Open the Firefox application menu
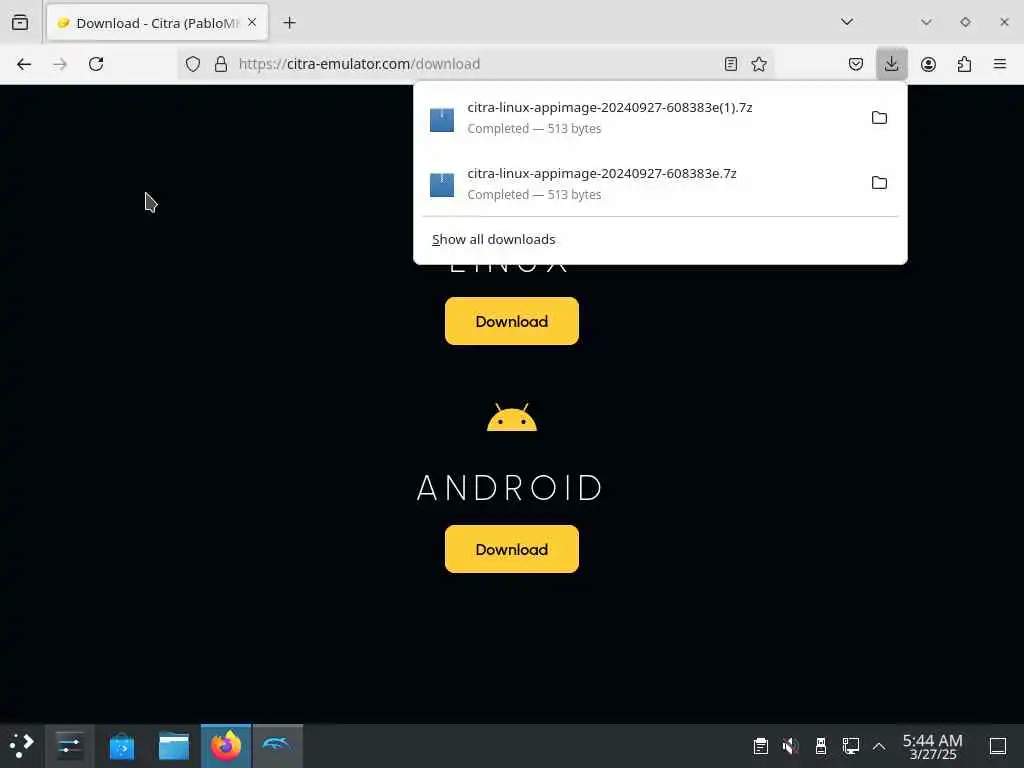1024x768 pixels. 1000,64
